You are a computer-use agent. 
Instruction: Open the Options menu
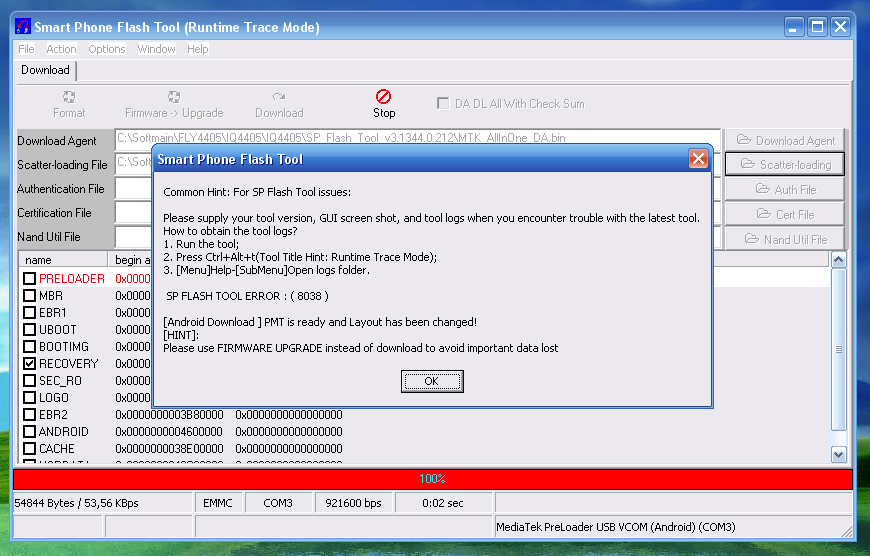(107, 49)
